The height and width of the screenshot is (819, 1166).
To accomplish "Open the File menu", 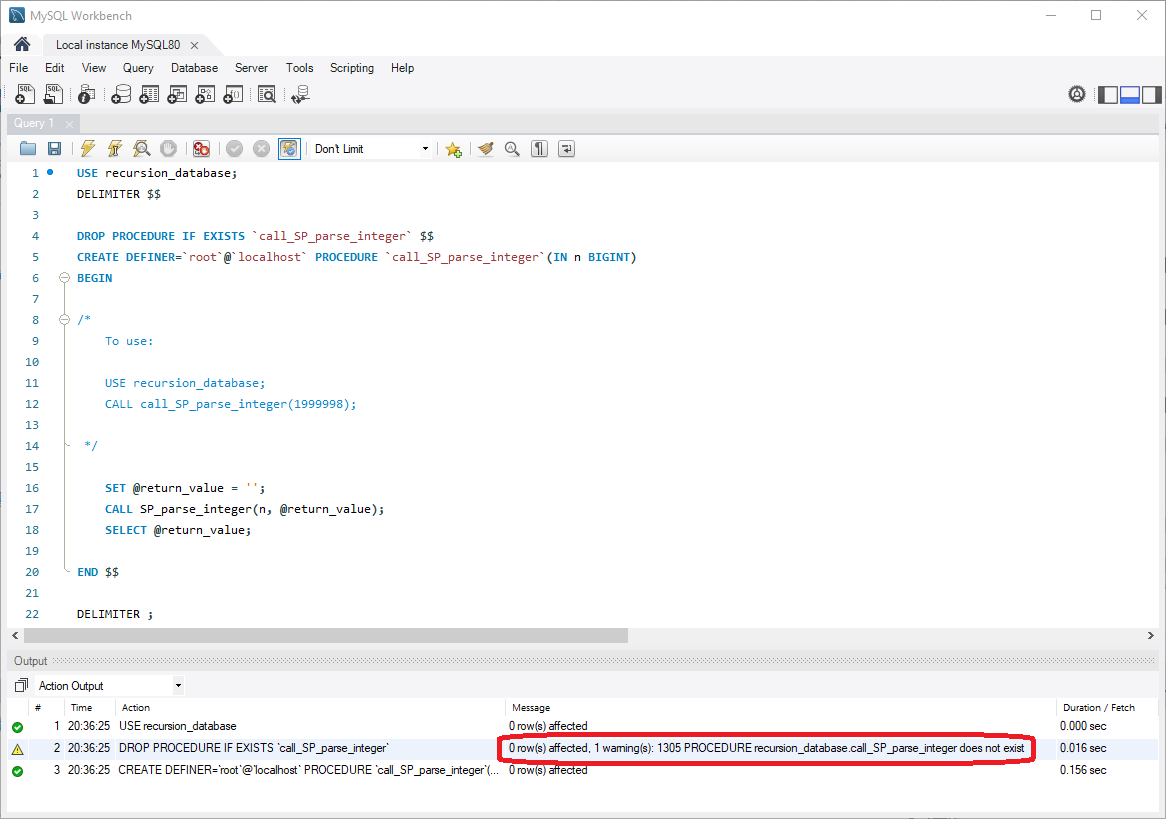I will pos(19,68).
